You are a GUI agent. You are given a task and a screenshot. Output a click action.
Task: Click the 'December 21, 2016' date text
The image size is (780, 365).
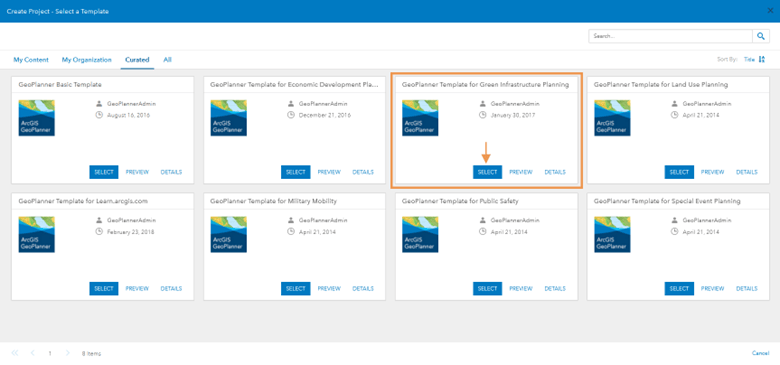325,115
